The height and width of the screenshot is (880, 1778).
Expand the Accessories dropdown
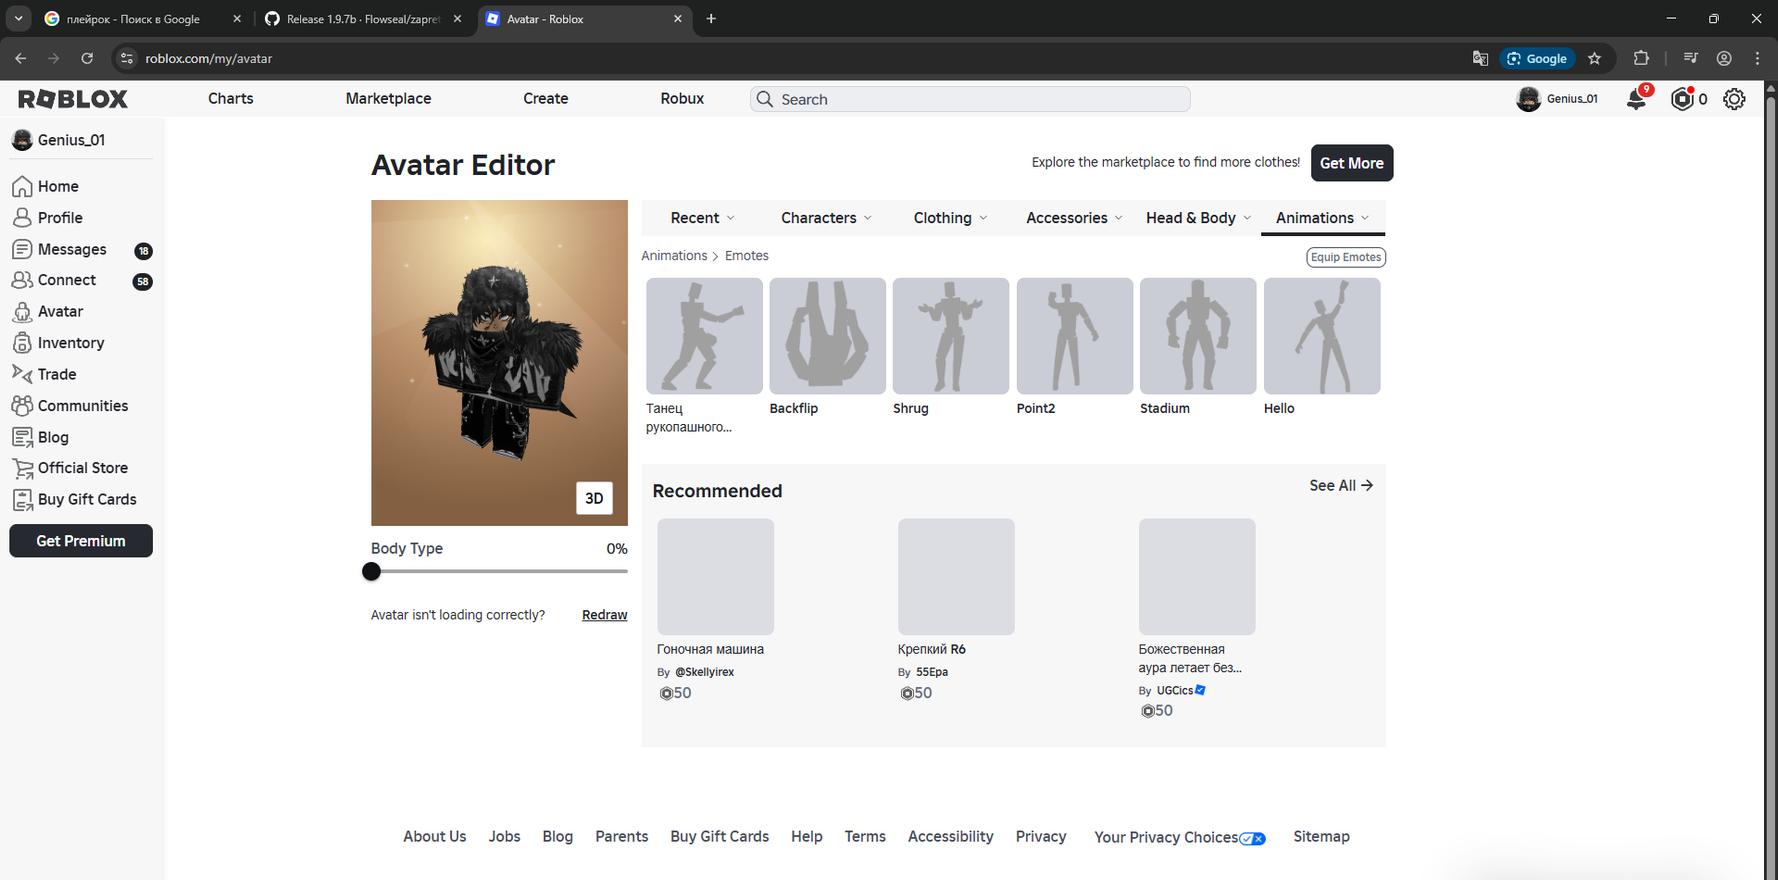click(x=1073, y=218)
